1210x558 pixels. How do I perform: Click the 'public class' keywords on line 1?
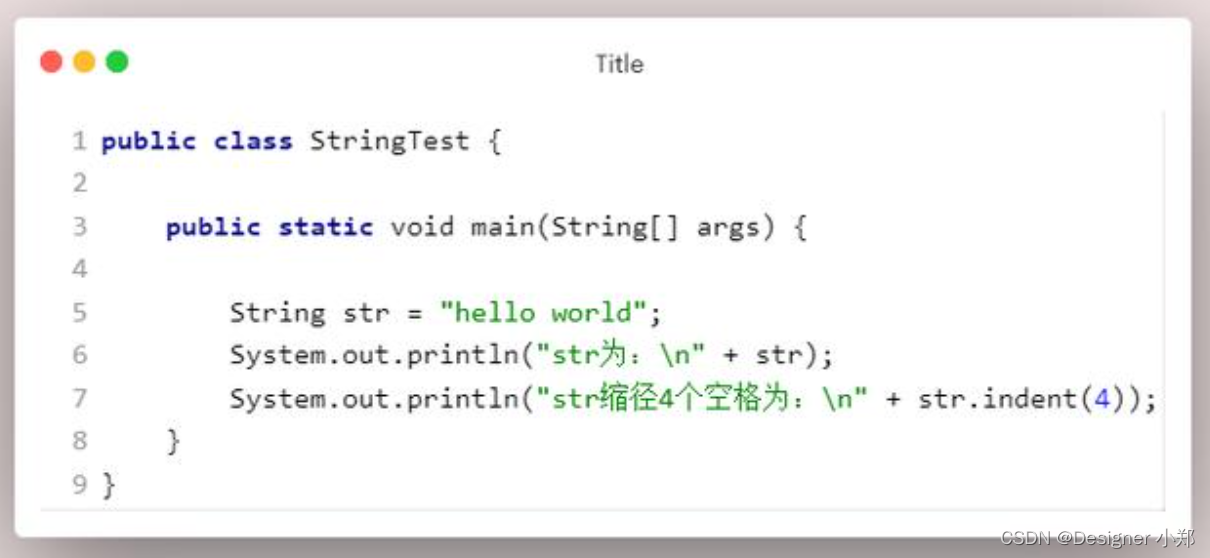[x=197, y=141]
